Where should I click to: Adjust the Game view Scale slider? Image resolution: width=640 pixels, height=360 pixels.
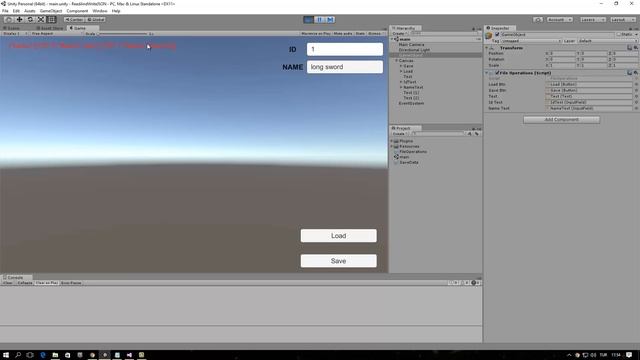(122, 33)
